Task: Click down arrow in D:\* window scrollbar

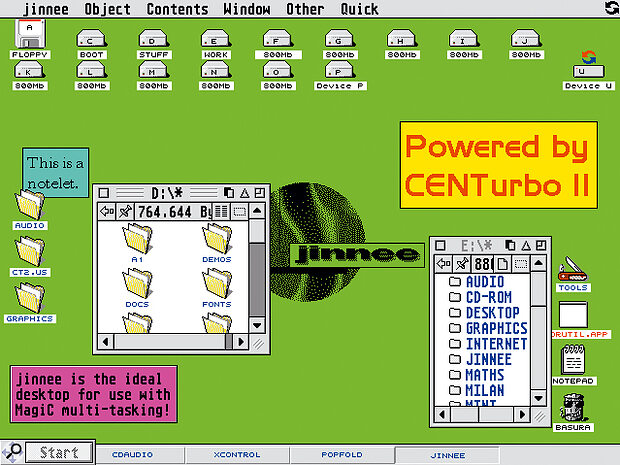Action: pos(257,325)
